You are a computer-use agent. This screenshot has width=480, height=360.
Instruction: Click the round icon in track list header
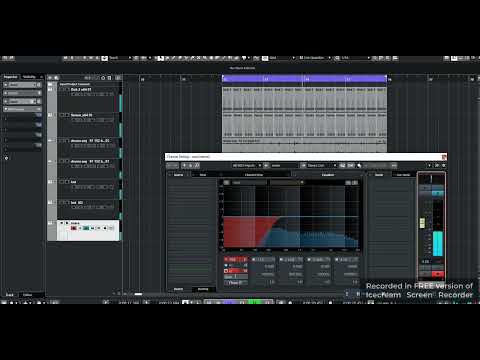103,78
